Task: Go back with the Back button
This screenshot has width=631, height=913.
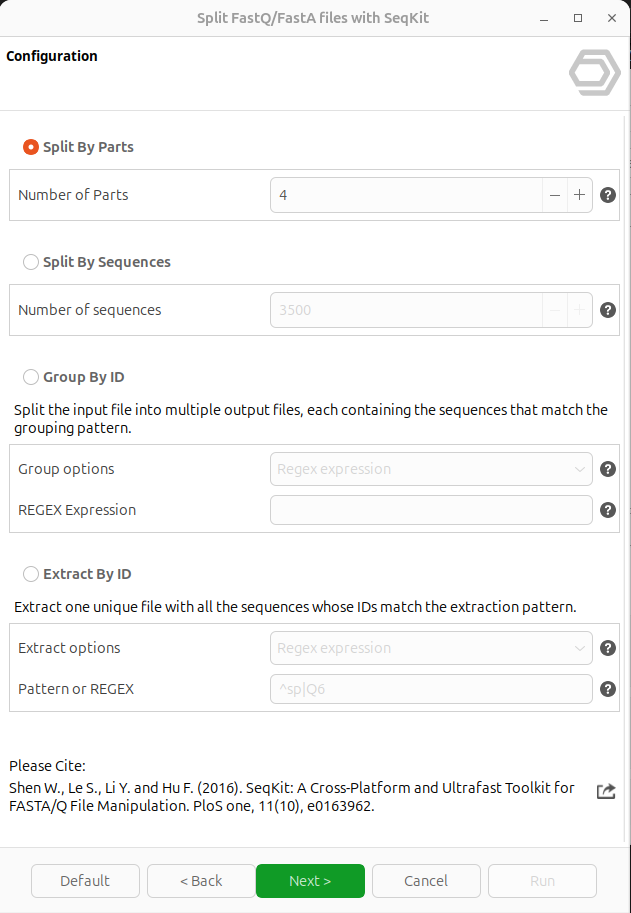Action: (201, 881)
